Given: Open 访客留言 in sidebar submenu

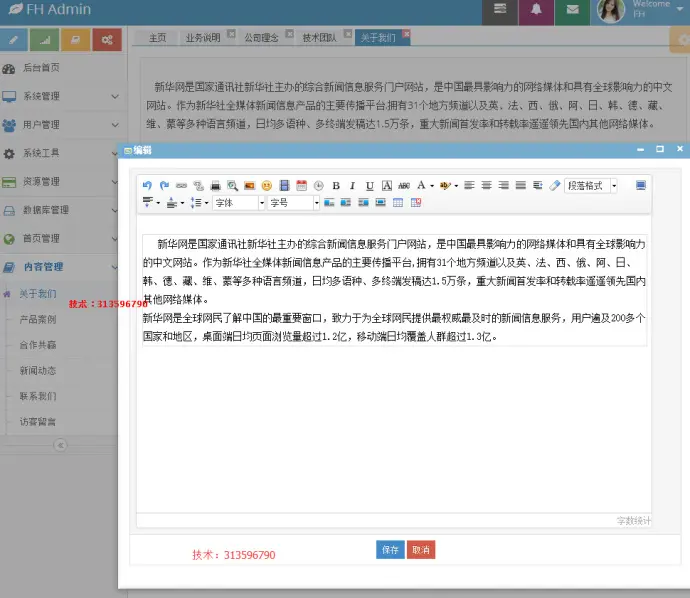Looking at the screenshot, I should (38, 422).
